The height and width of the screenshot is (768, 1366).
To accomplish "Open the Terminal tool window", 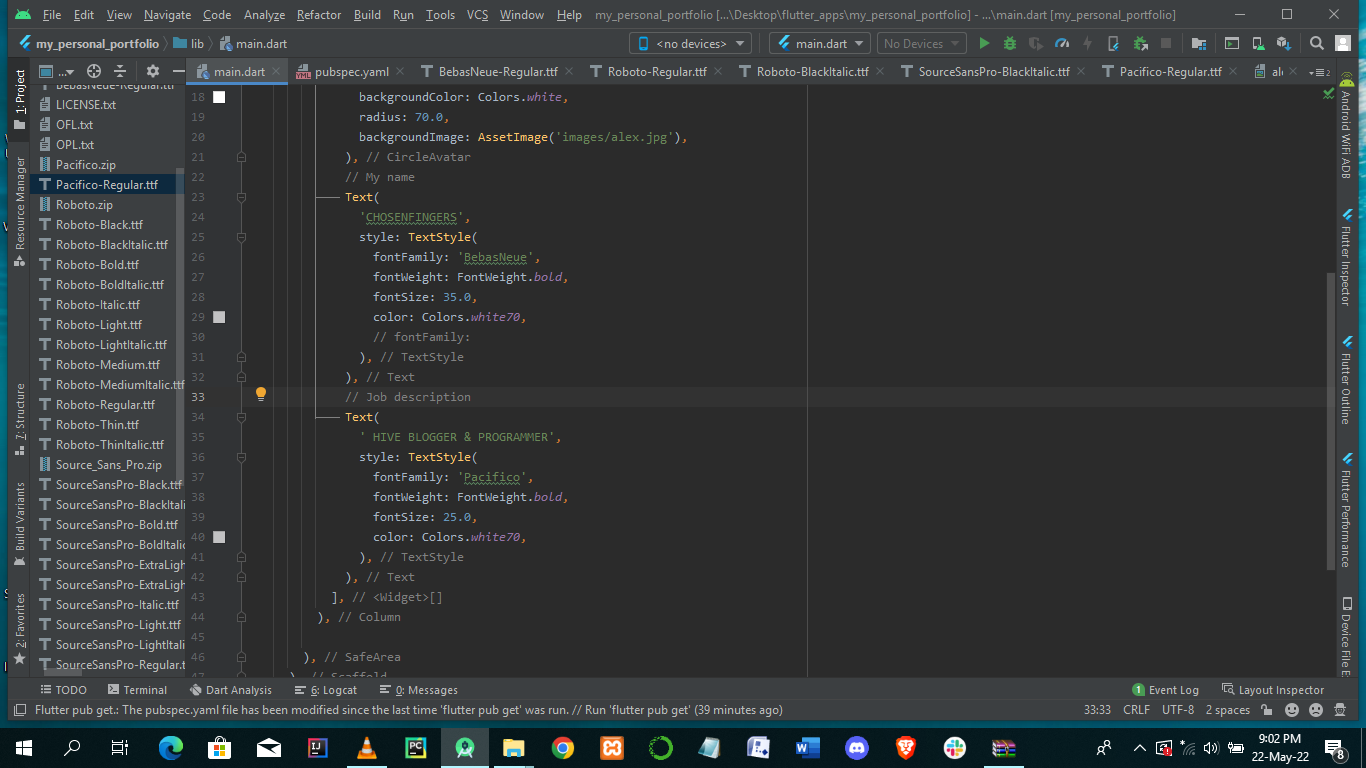I will tap(136, 690).
